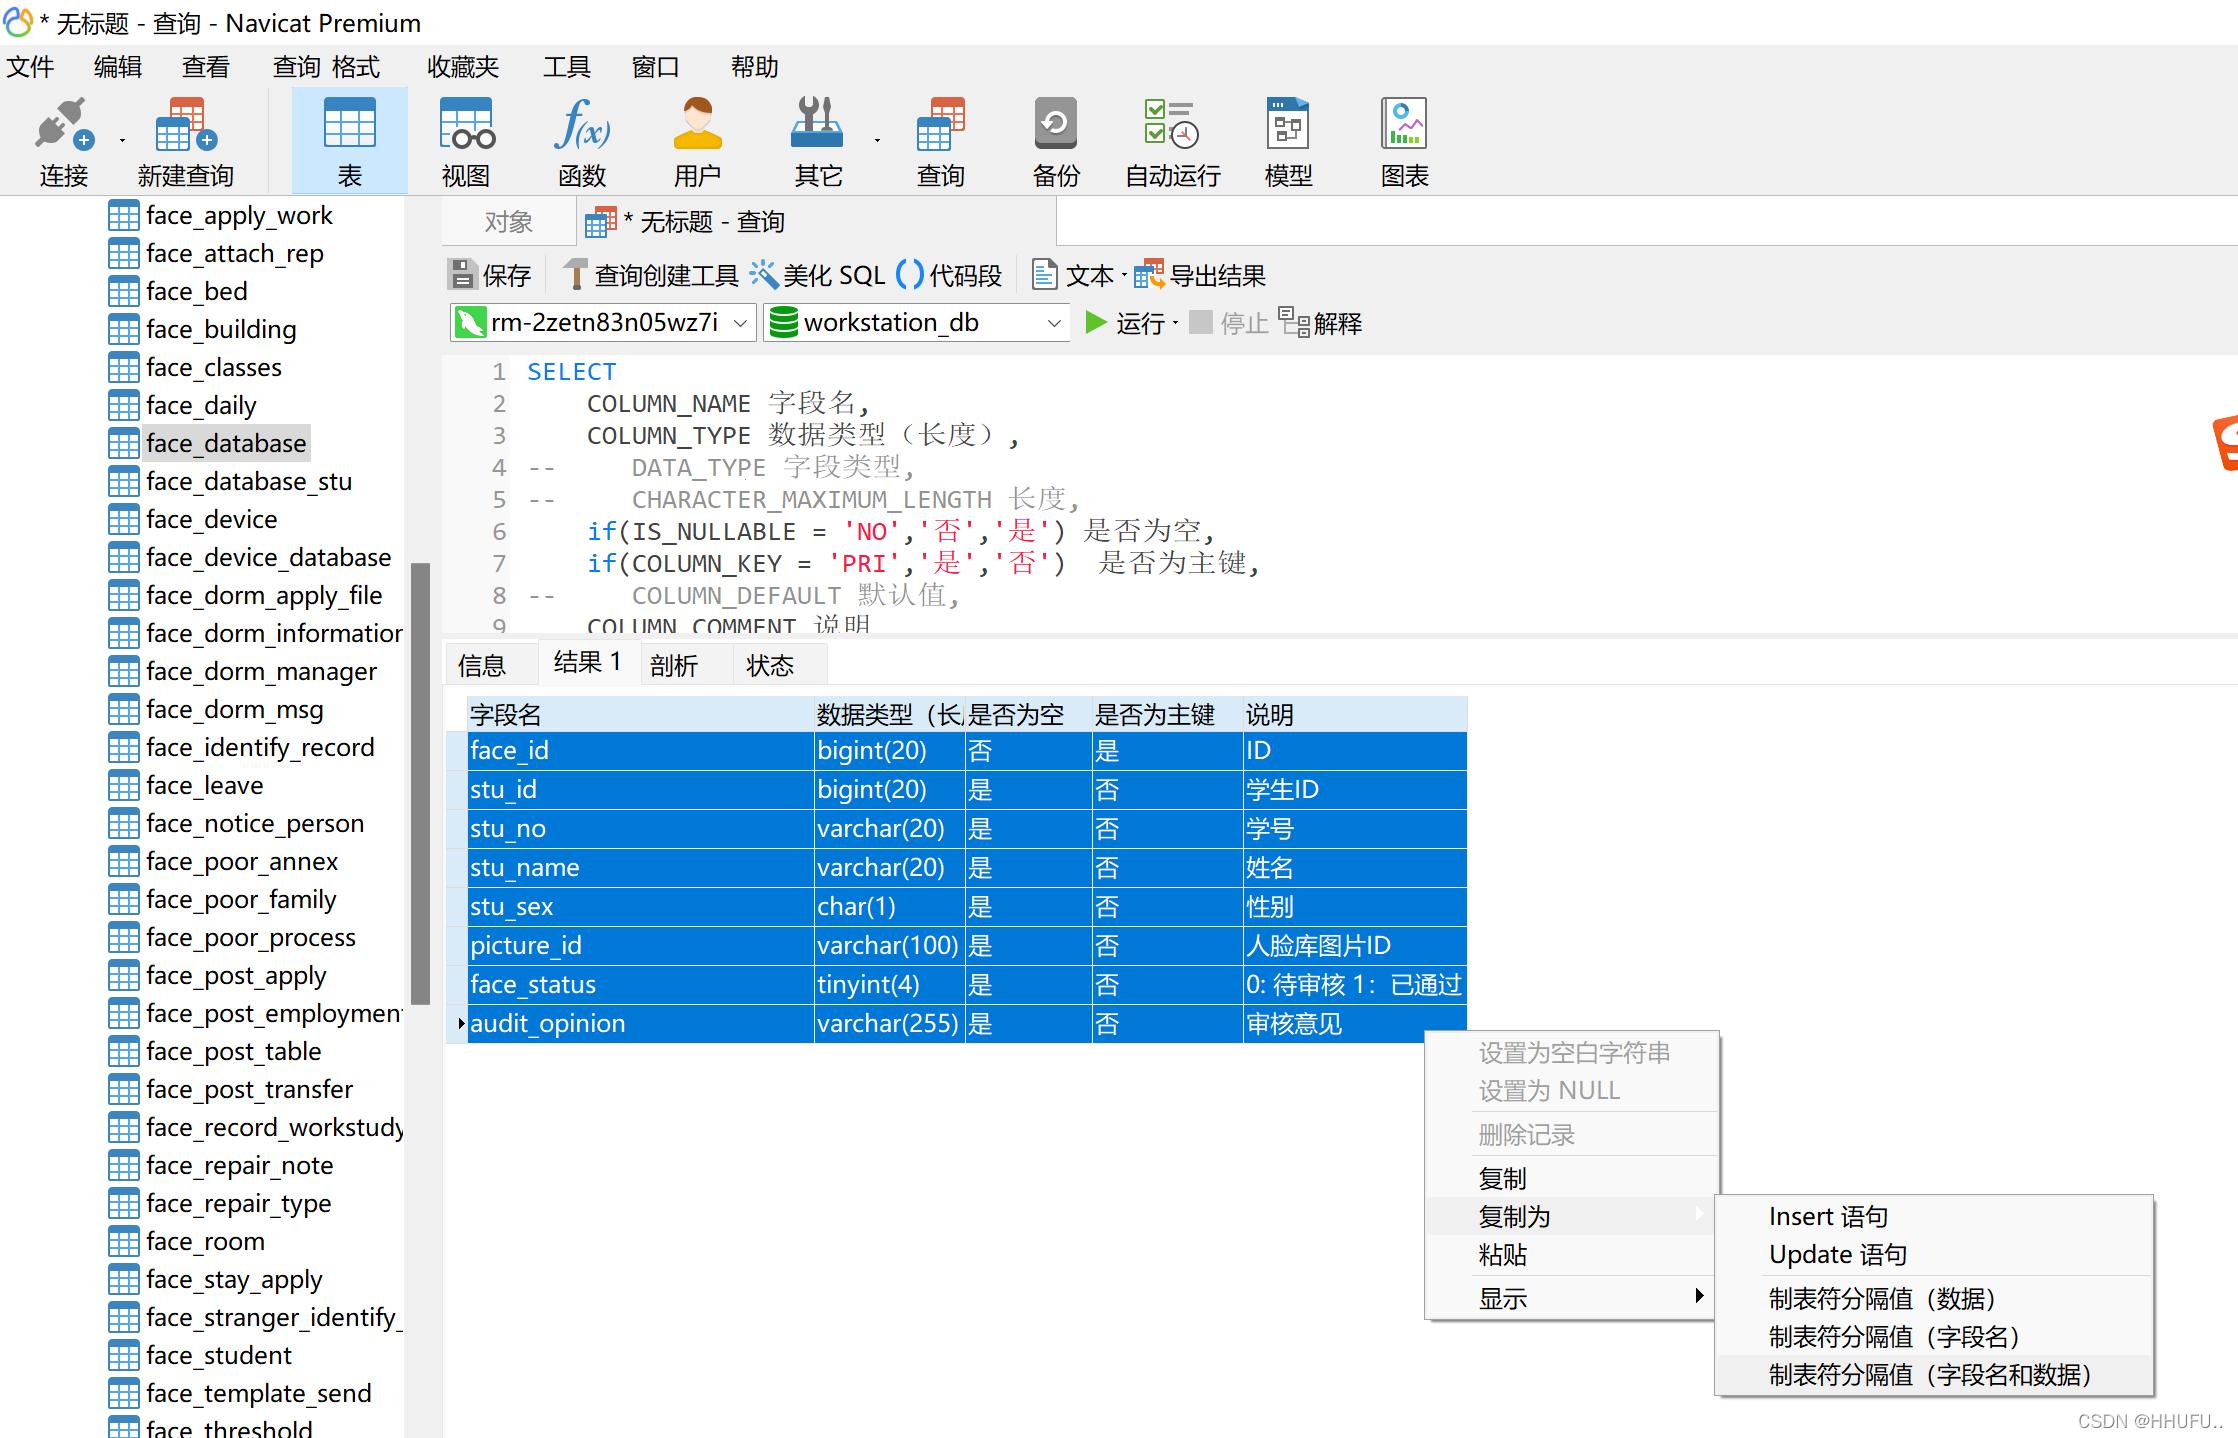Switch to the 状态 (Status) tab

(x=765, y=664)
